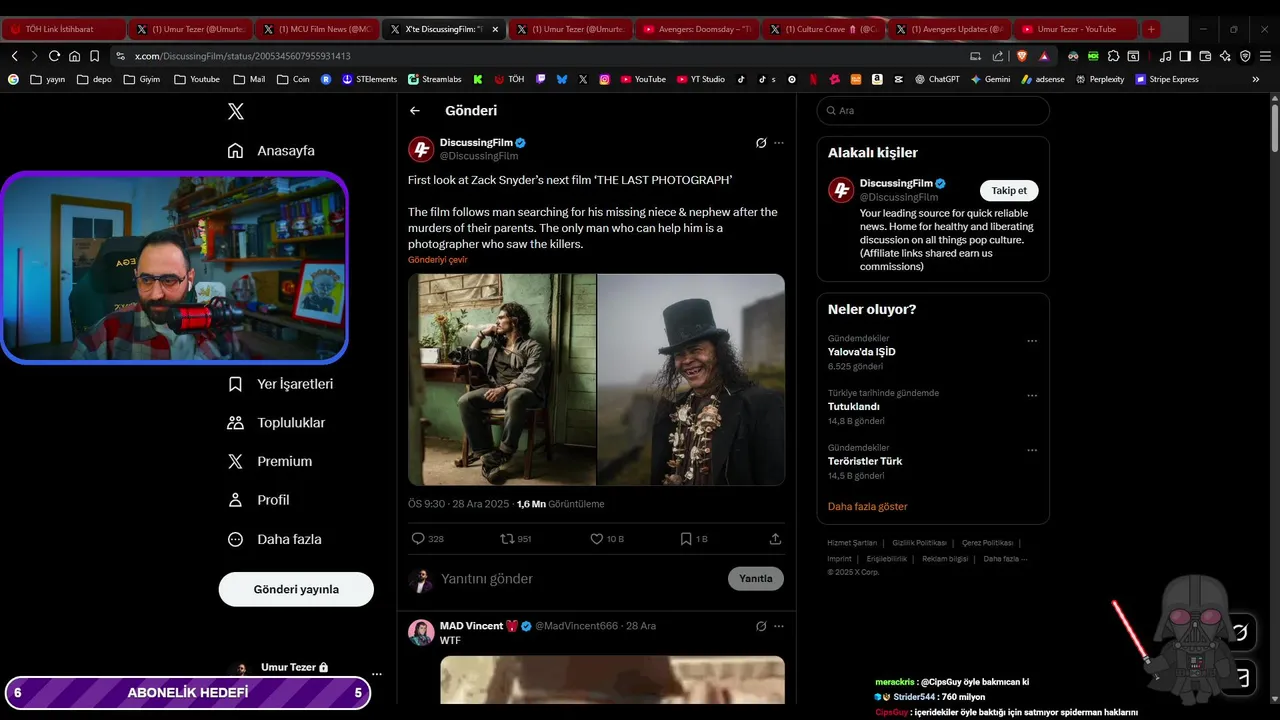
Task: Click the browser reload button
Action: tap(54, 56)
